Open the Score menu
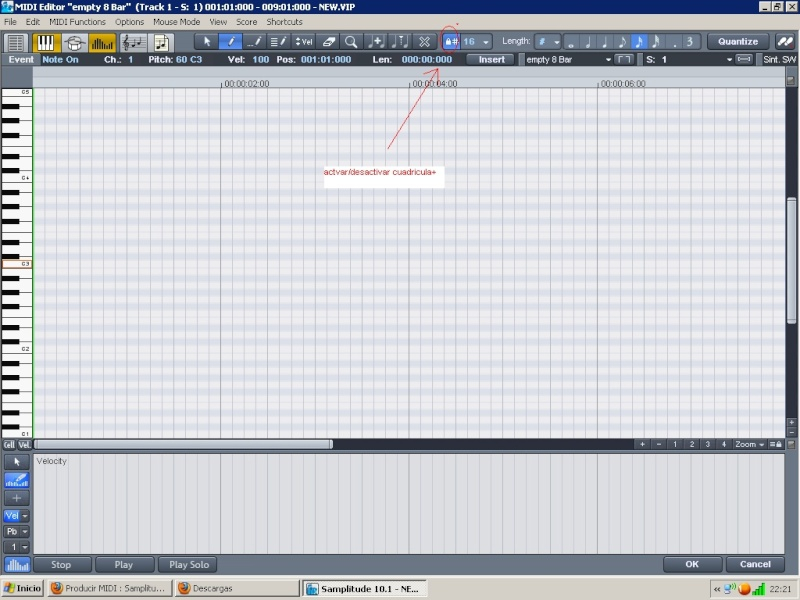Image resolution: width=800 pixels, height=600 pixels. tap(246, 22)
